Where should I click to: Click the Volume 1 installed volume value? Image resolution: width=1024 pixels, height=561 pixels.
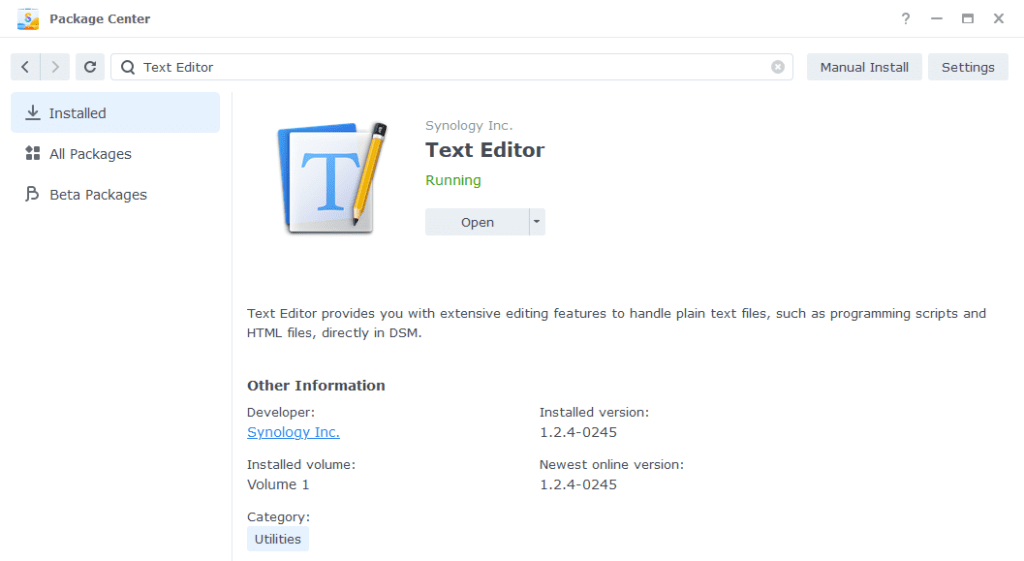point(278,485)
